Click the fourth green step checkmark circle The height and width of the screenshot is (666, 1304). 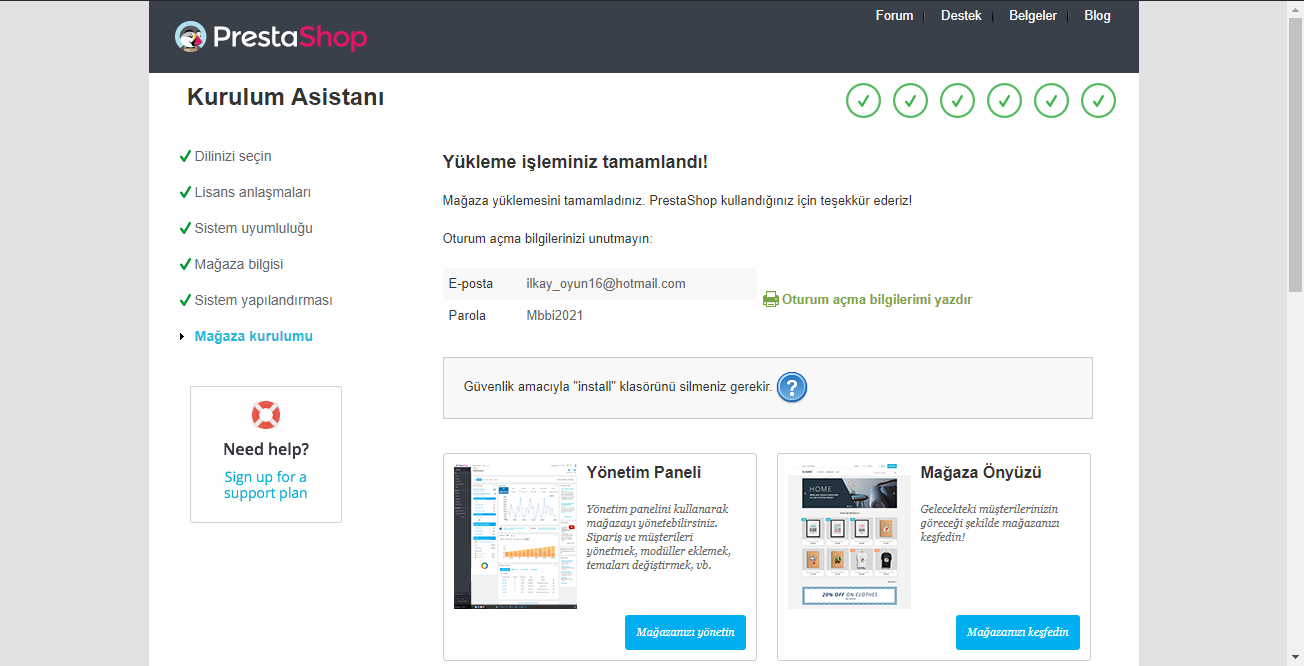pyautogui.click(x=1004, y=101)
